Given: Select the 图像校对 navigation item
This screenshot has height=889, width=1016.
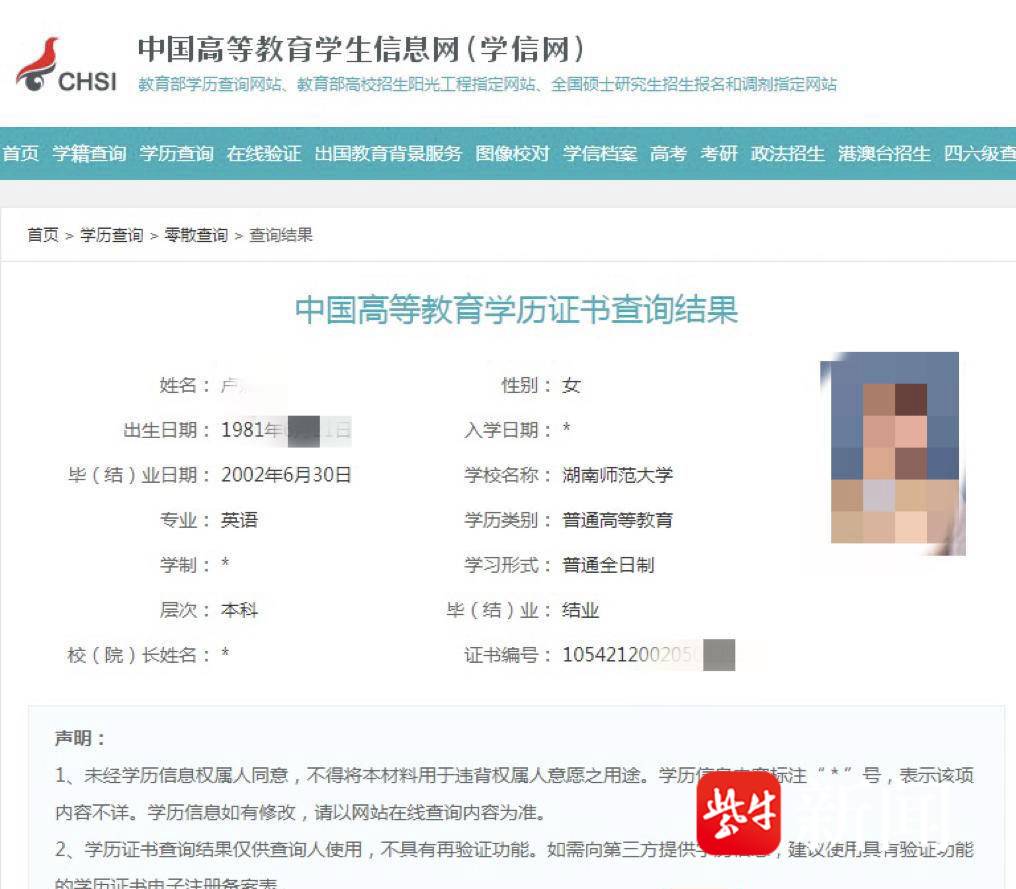Looking at the screenshot, I should click(512, 154).
